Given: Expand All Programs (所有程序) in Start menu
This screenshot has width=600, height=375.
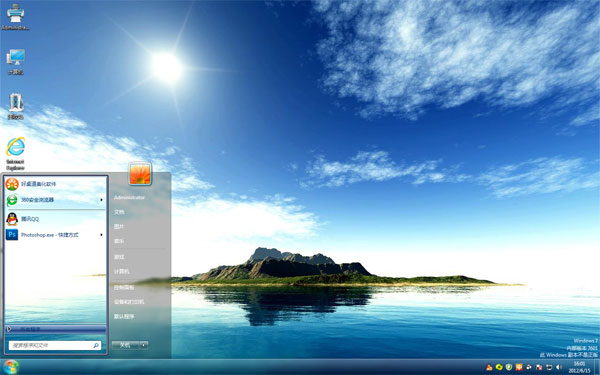Looking at the screenshot, I should click(x=56, y=329).
